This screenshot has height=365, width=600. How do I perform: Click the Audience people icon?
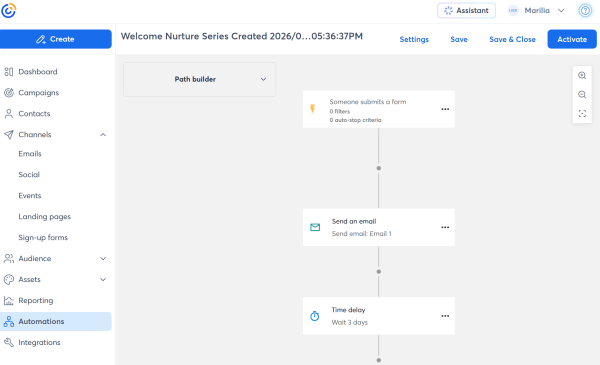tap(8, 259)
